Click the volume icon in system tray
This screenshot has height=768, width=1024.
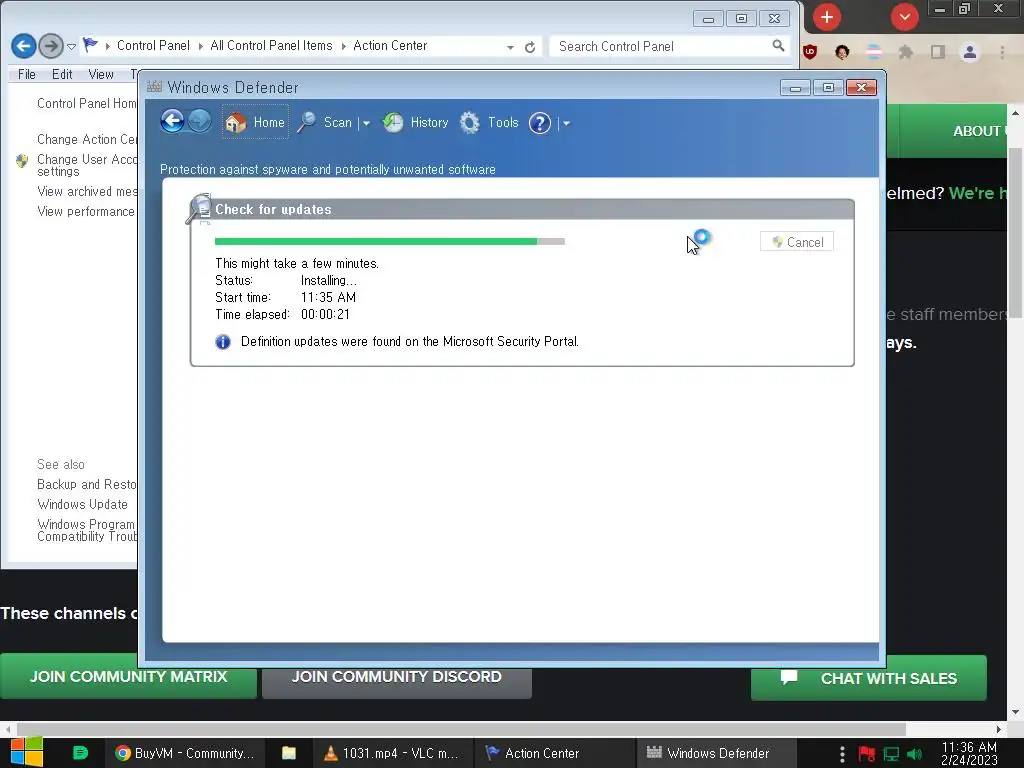pos(914,754)
